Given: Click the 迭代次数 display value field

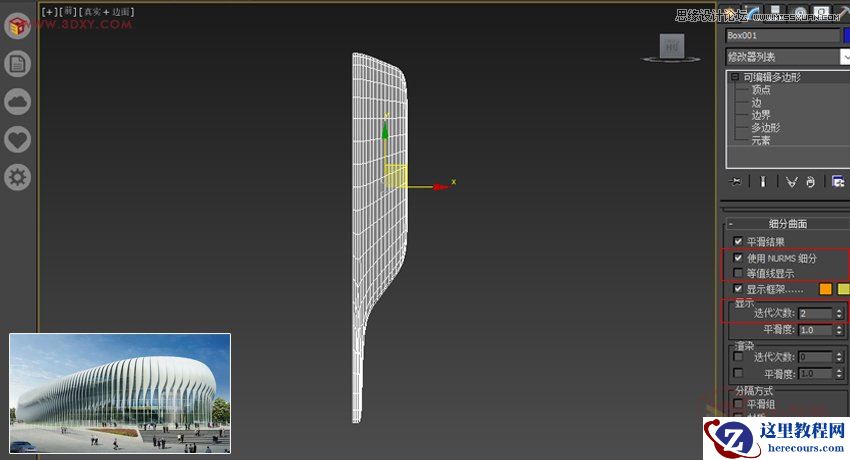Looking at the screenshot, I should pyautogui.click(x=813, y=314).
